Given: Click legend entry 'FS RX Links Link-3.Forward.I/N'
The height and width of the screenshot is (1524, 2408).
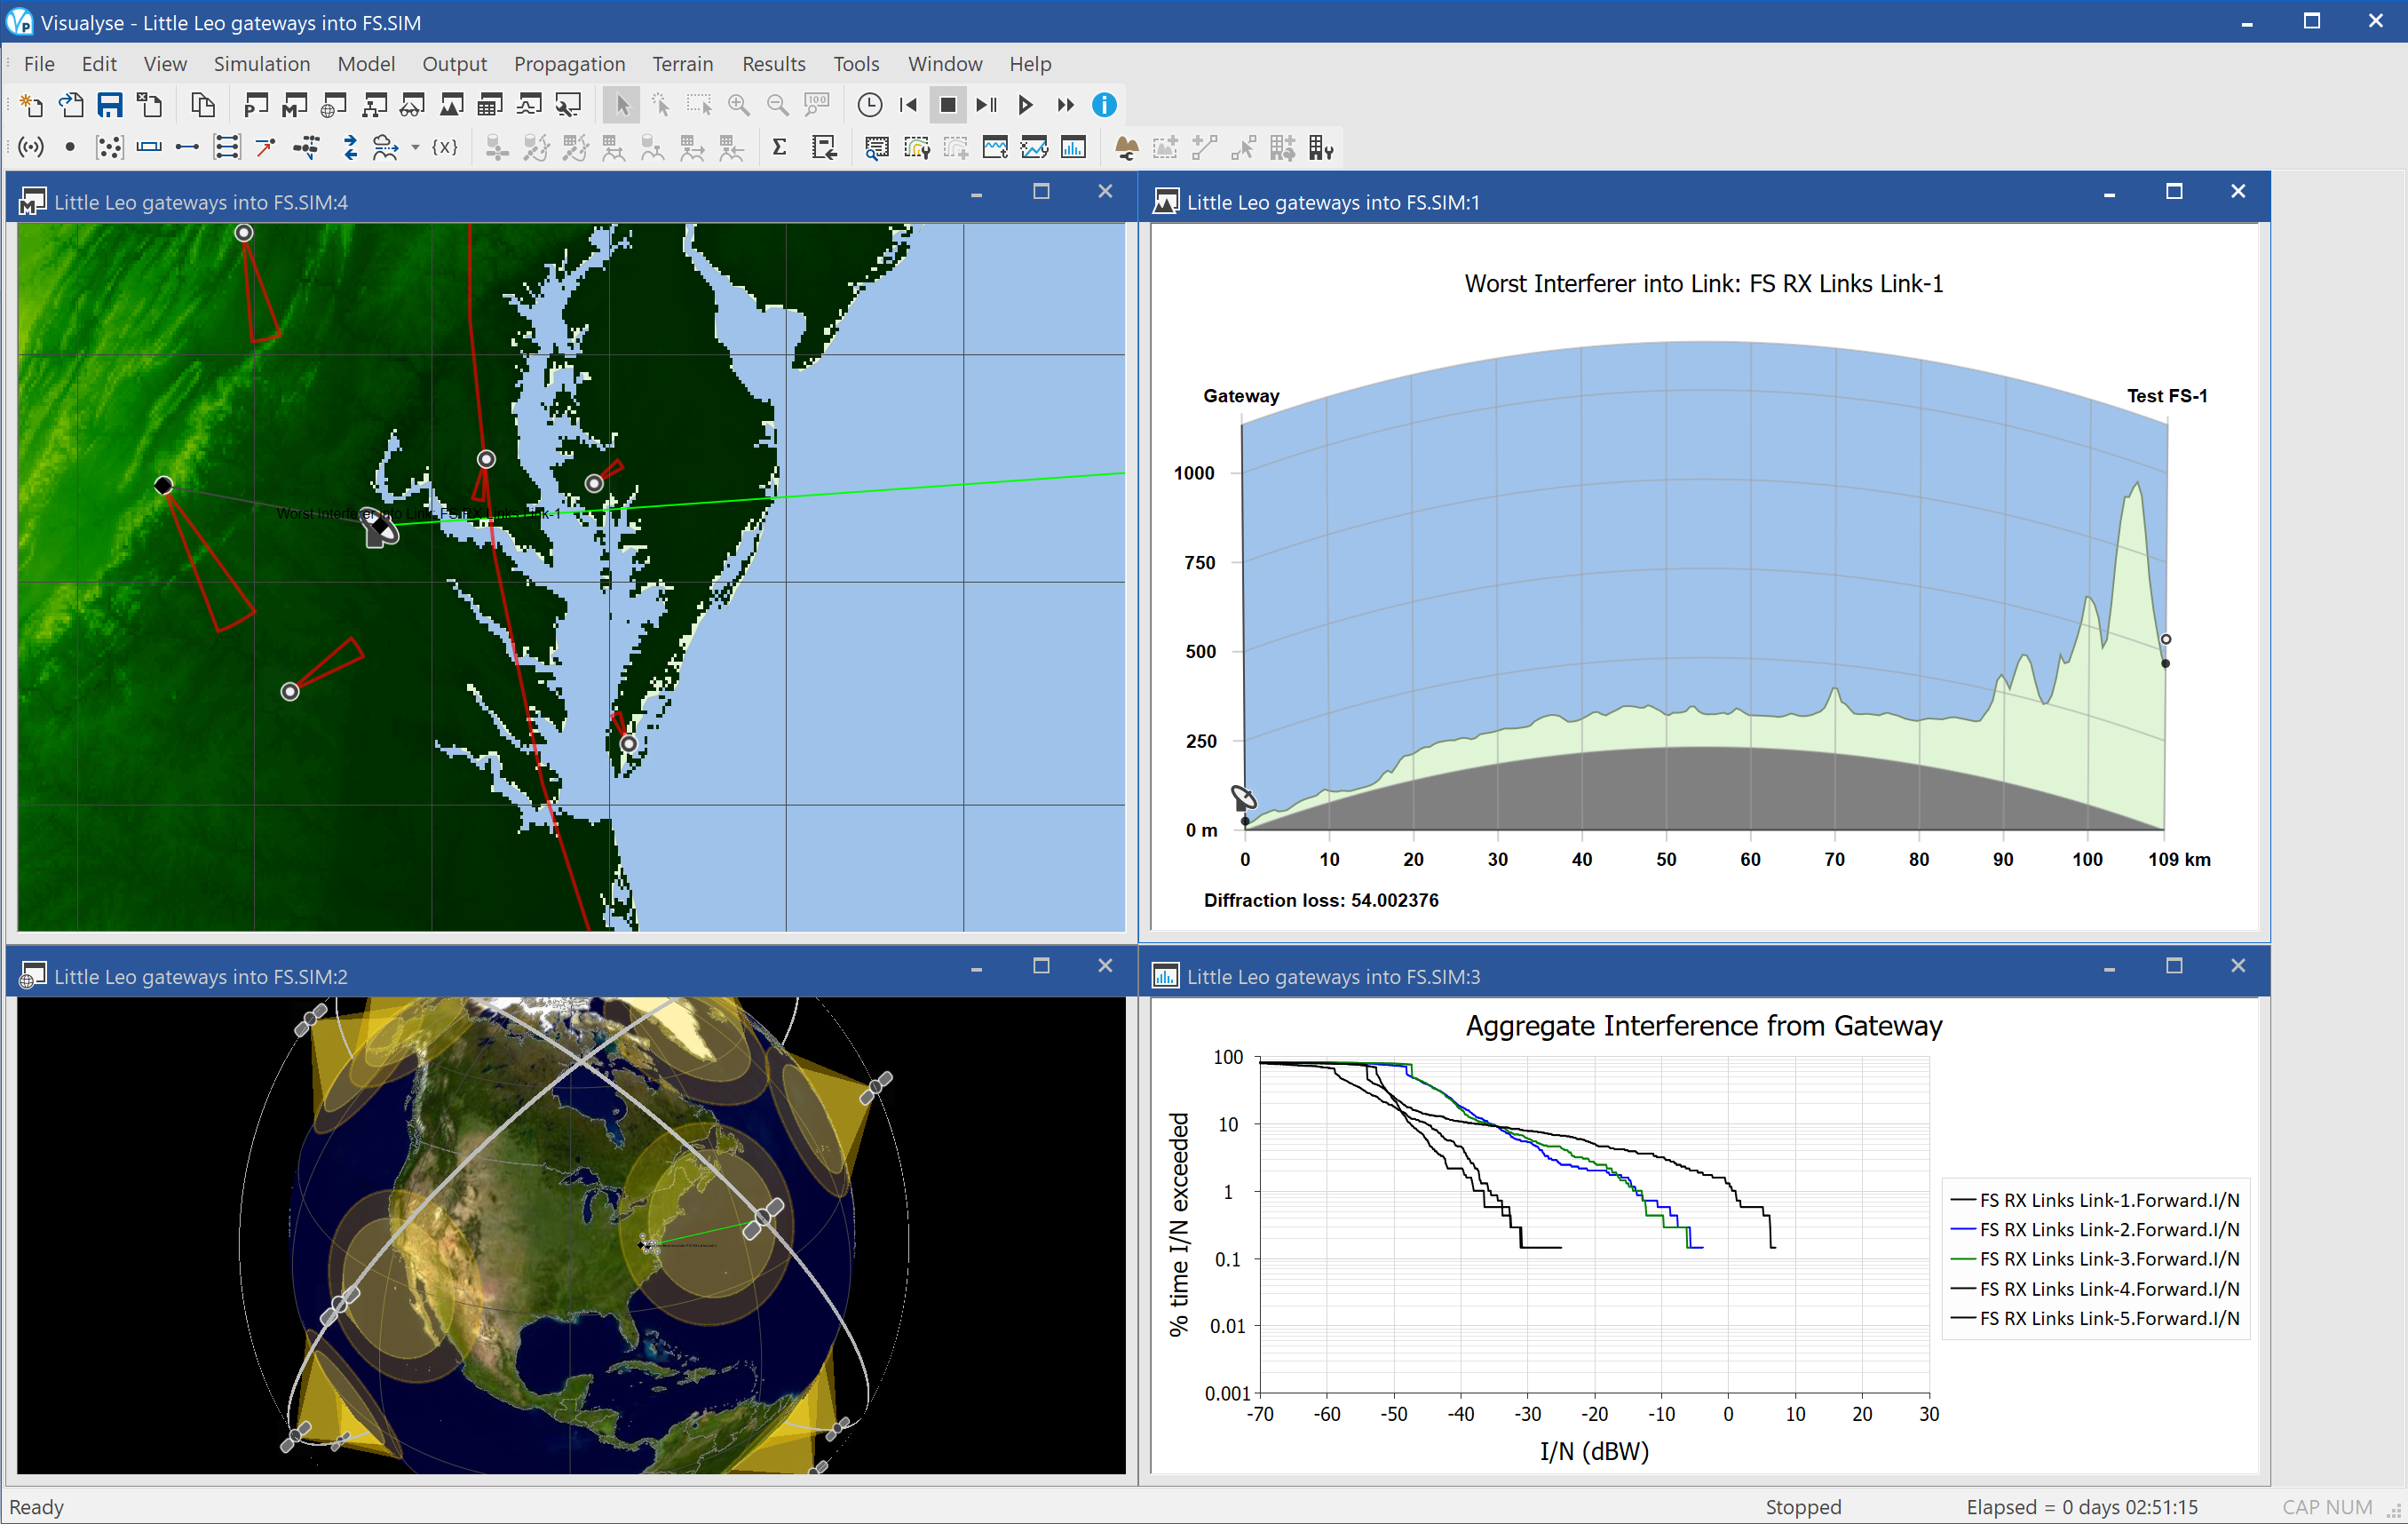Looking at the screenshot, I should point(2095,1259).
